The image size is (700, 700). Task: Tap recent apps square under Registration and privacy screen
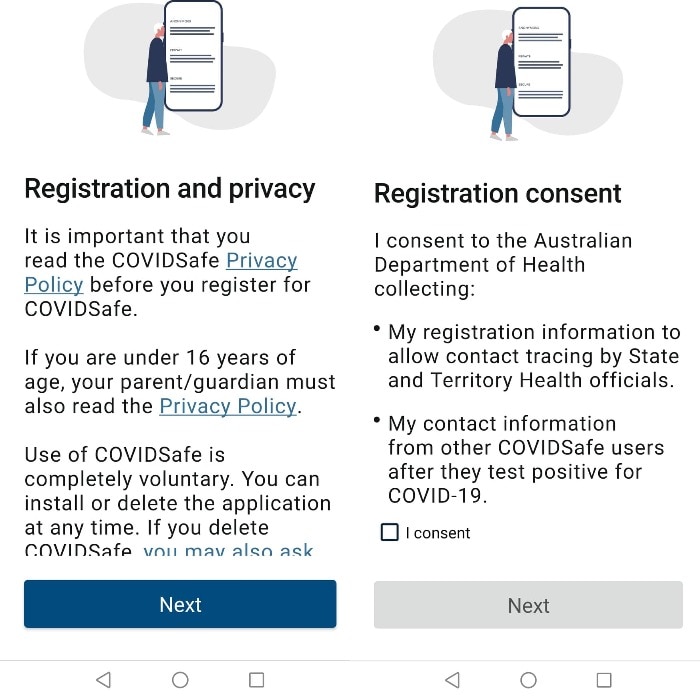(257, 680)
